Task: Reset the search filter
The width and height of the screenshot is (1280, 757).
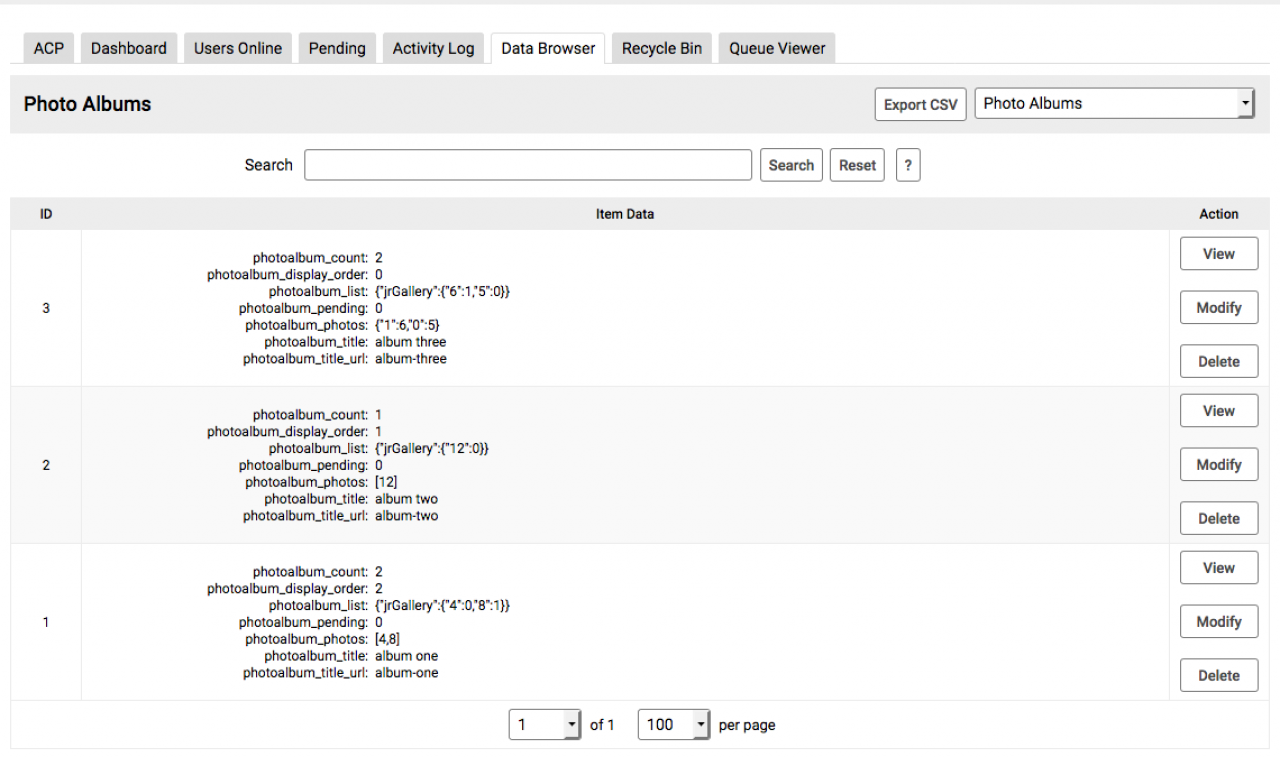Action: pos(857,166)
